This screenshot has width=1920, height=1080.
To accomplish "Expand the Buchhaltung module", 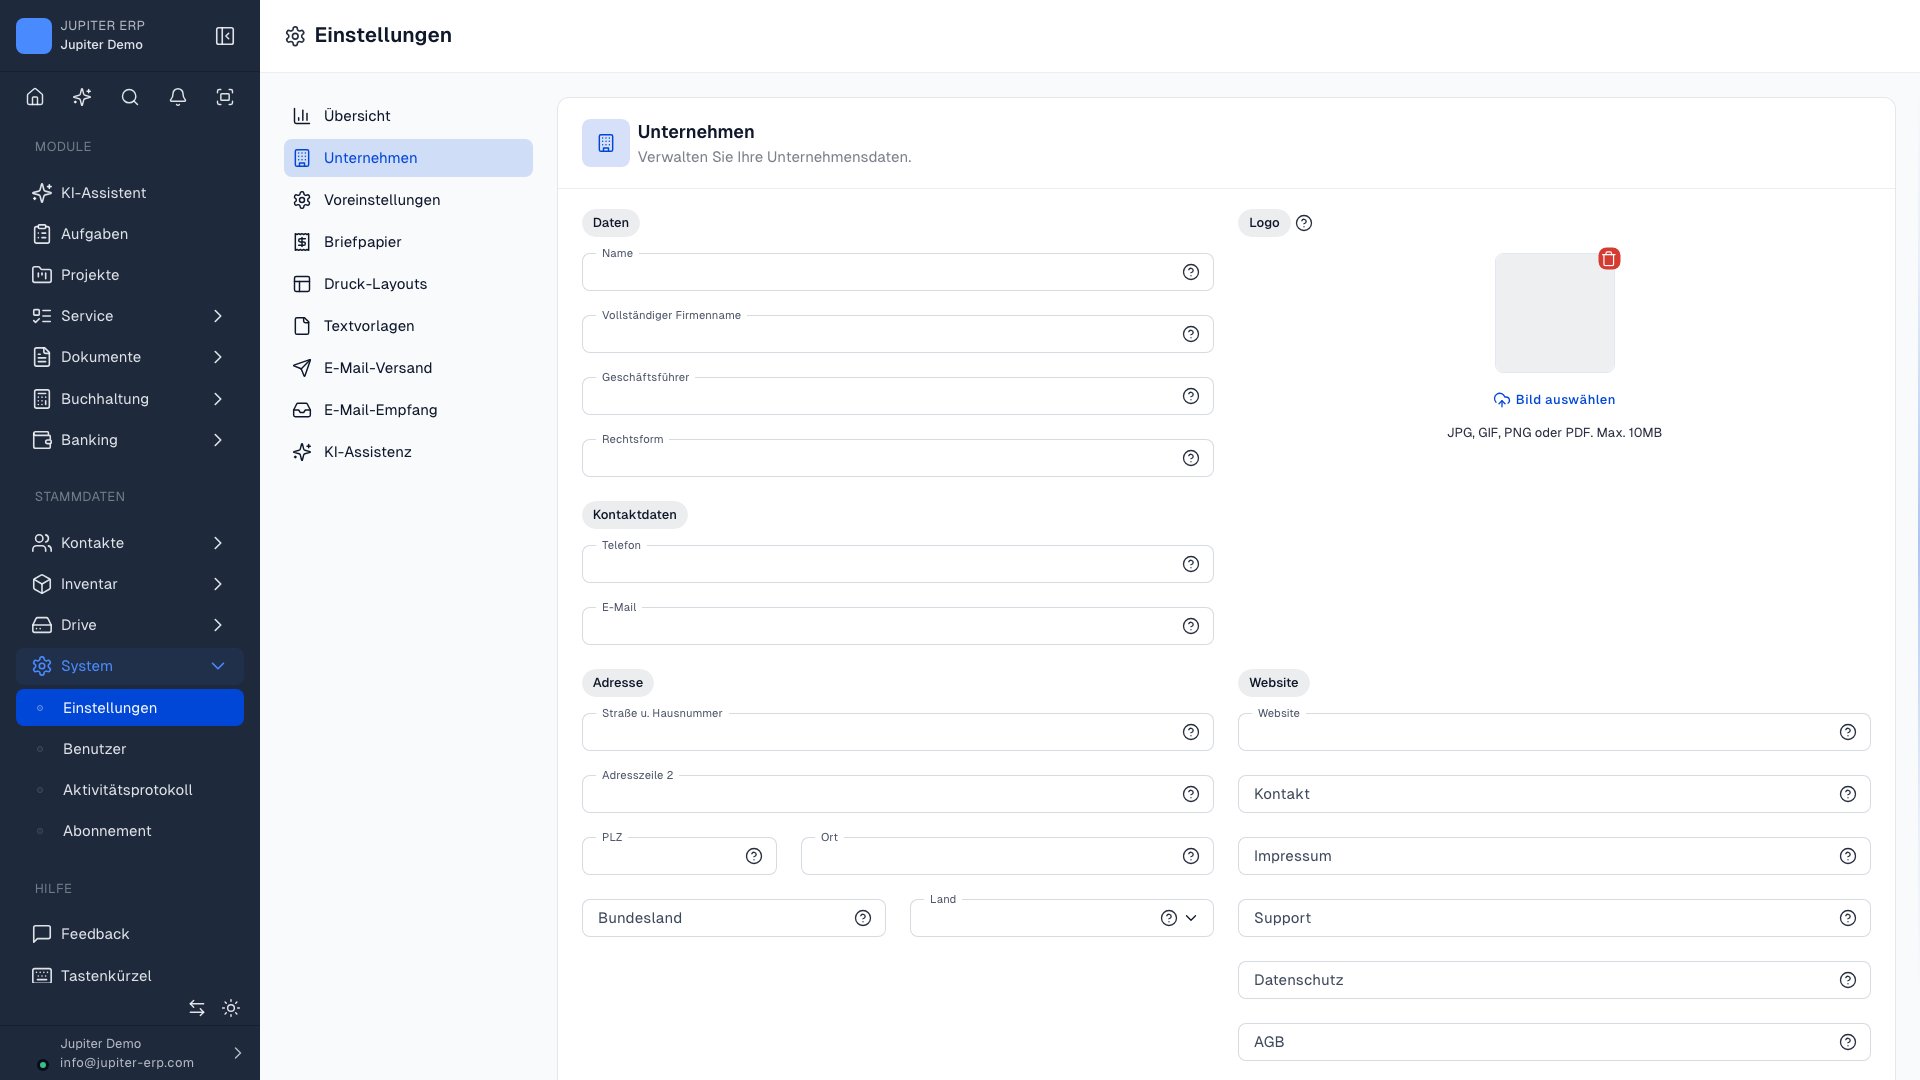I will (x=130, y=399).
